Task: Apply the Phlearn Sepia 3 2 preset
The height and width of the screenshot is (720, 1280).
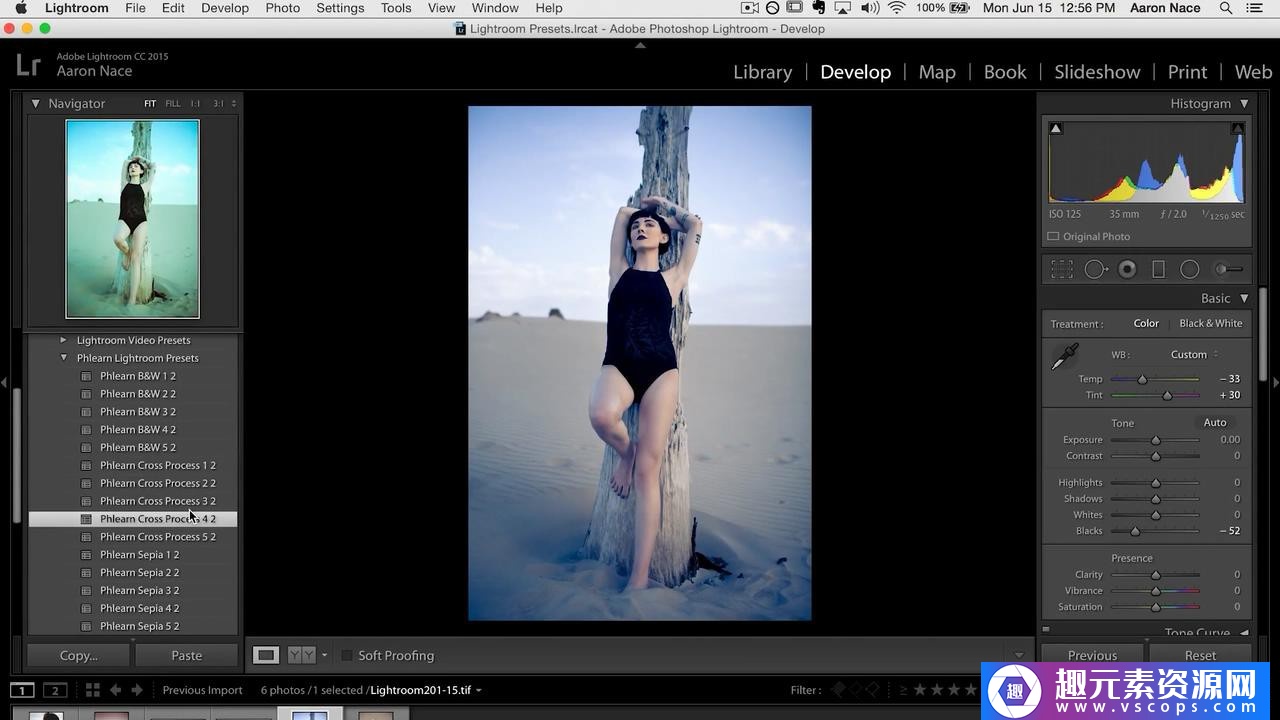Action: point(139,591)
